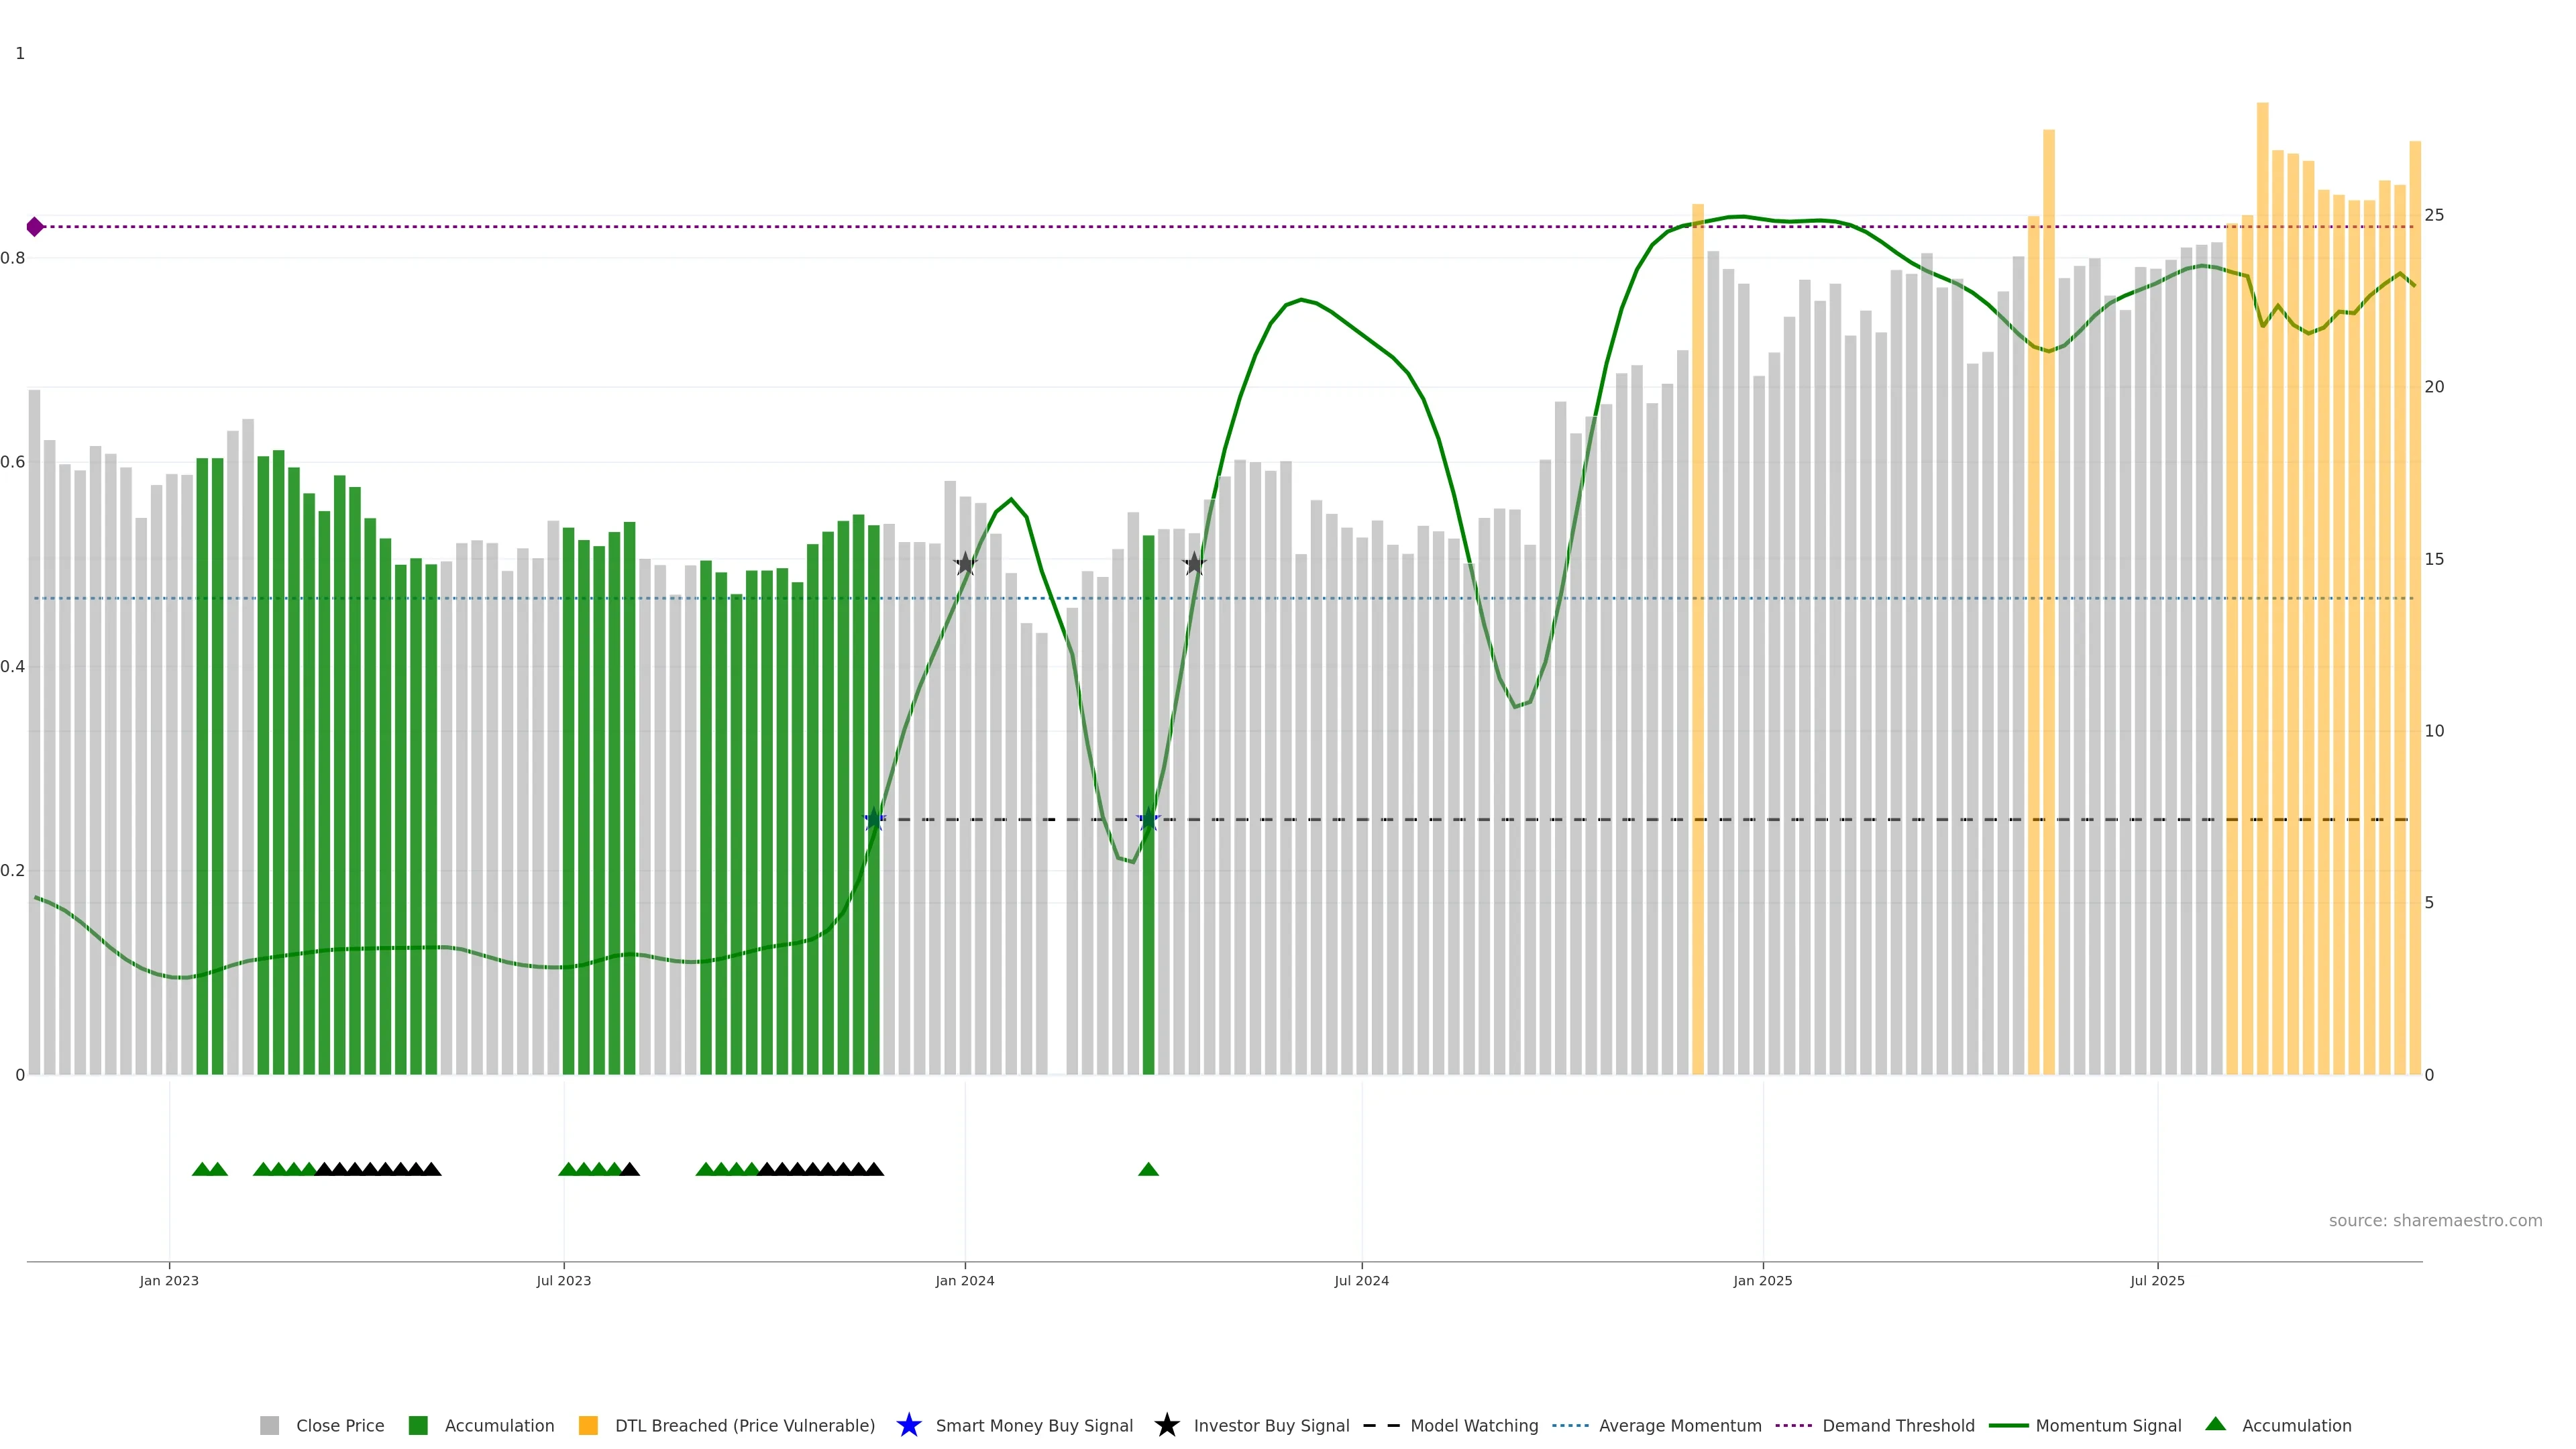Click the green Accumulation color swatch
The width and height of the screenshot is (2576, 1449).
point(418,1426)
